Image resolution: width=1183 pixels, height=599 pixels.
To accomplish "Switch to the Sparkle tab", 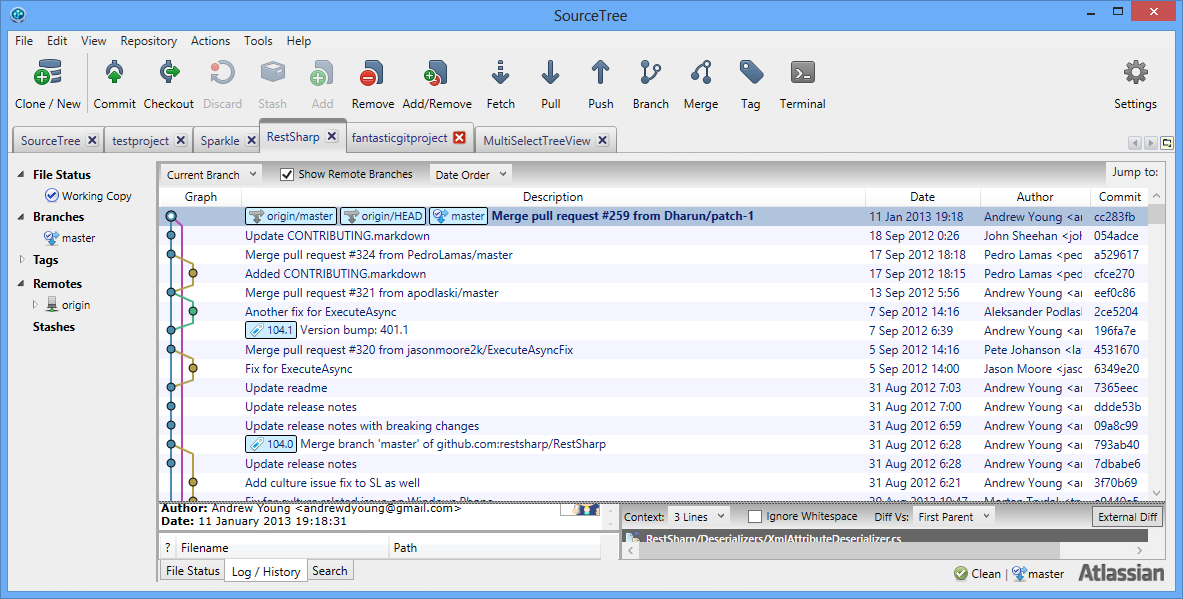I will 220,141.
